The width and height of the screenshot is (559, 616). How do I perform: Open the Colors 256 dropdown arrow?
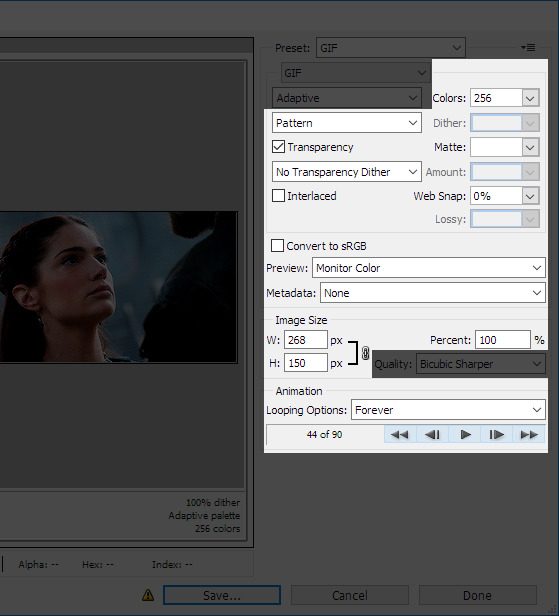click(530, 98)
